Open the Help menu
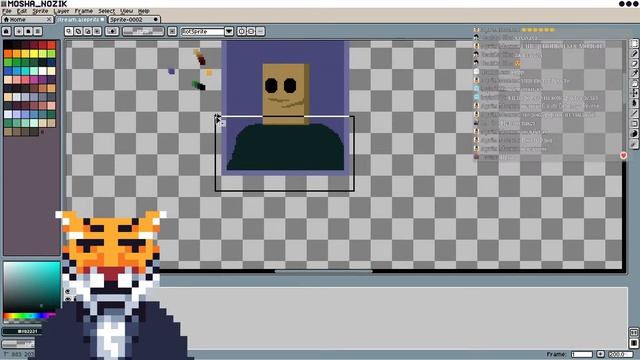640x360 pixels. point(144,11)
